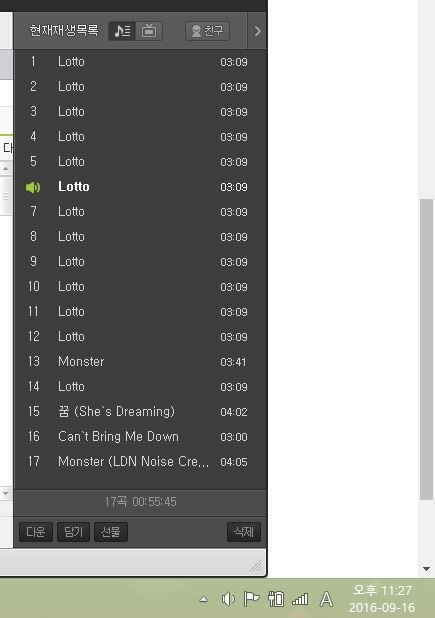The height and width of the screenshot is (618, 435).
Task: Click the 다운 download button
Action: pyautogui.click(x=36, y=532)
